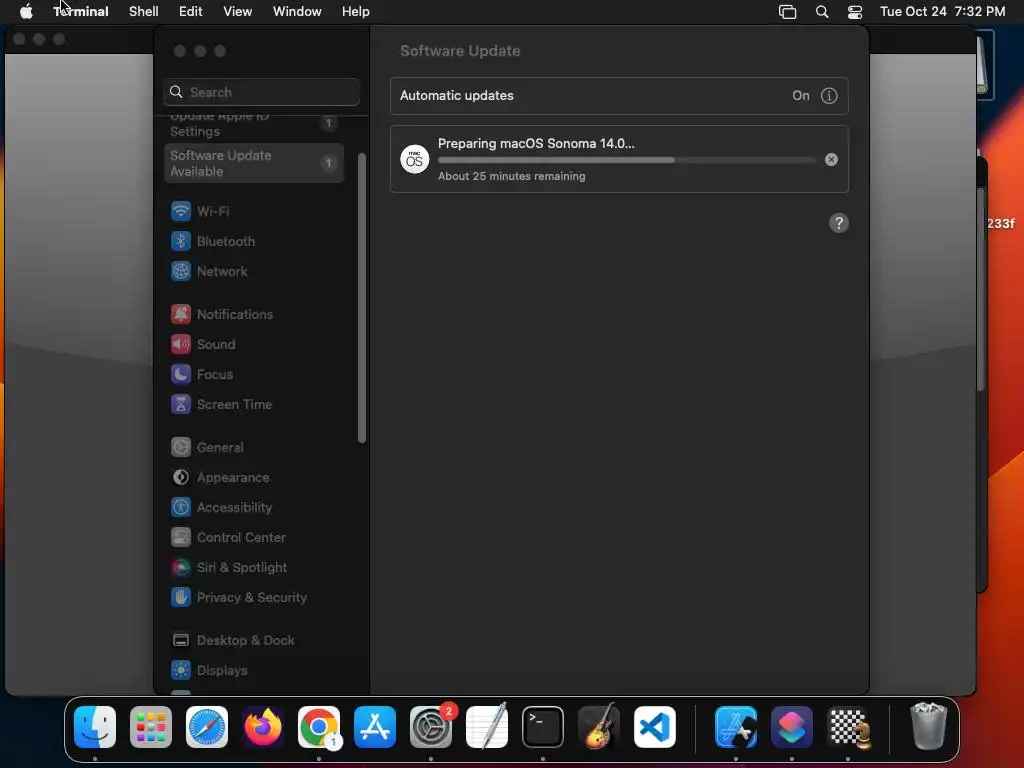
Task: Open the Help menu
Action: click(x=356, y=12)
